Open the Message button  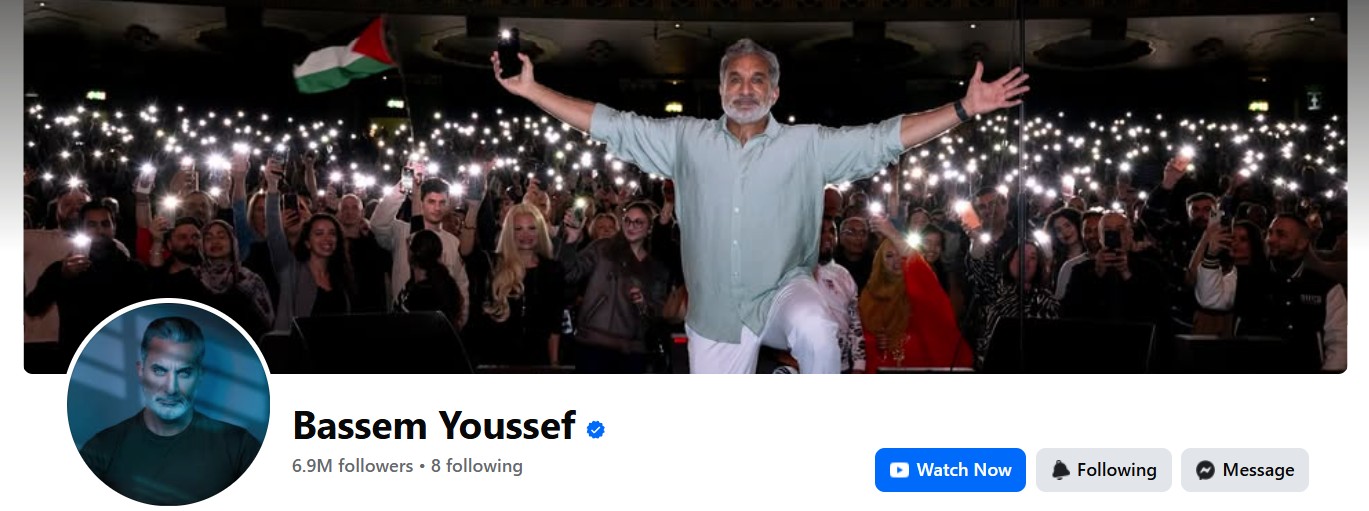(1244, 470)
